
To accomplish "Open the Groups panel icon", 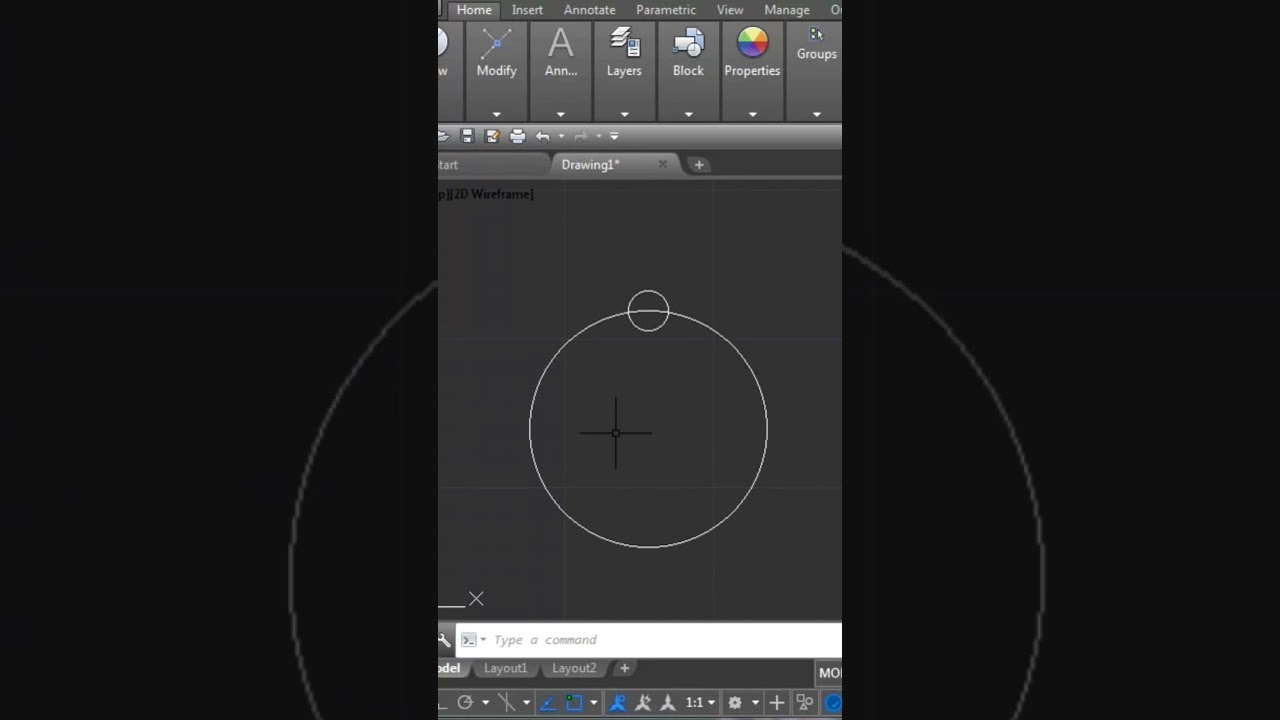I will click(816, 34).
